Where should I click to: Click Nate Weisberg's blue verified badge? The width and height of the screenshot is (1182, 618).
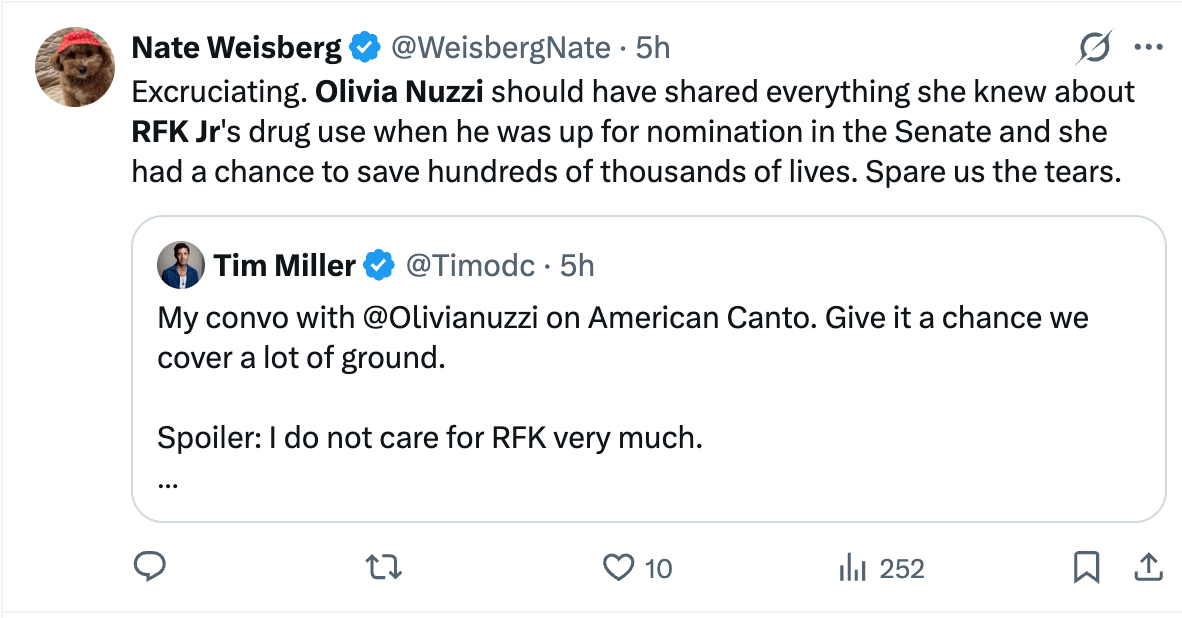click(363, 47)
